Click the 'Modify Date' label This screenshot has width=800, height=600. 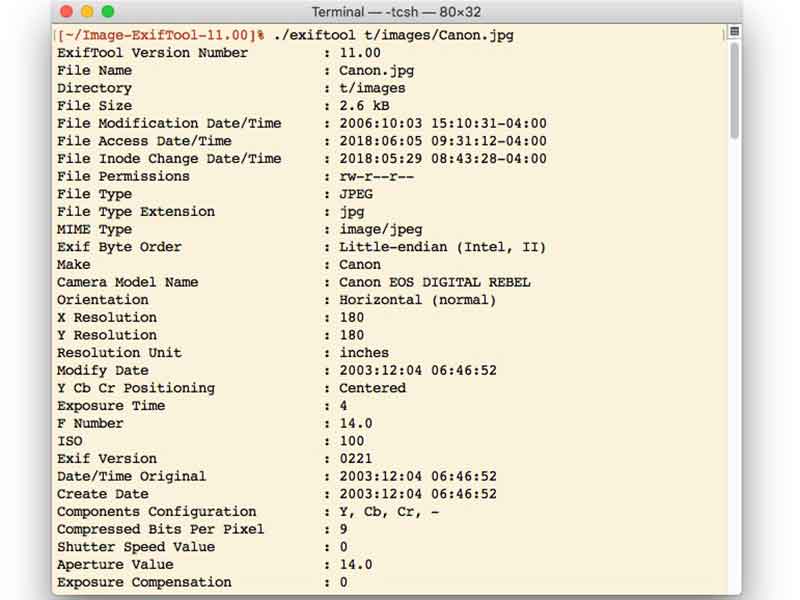coord(103,370)
